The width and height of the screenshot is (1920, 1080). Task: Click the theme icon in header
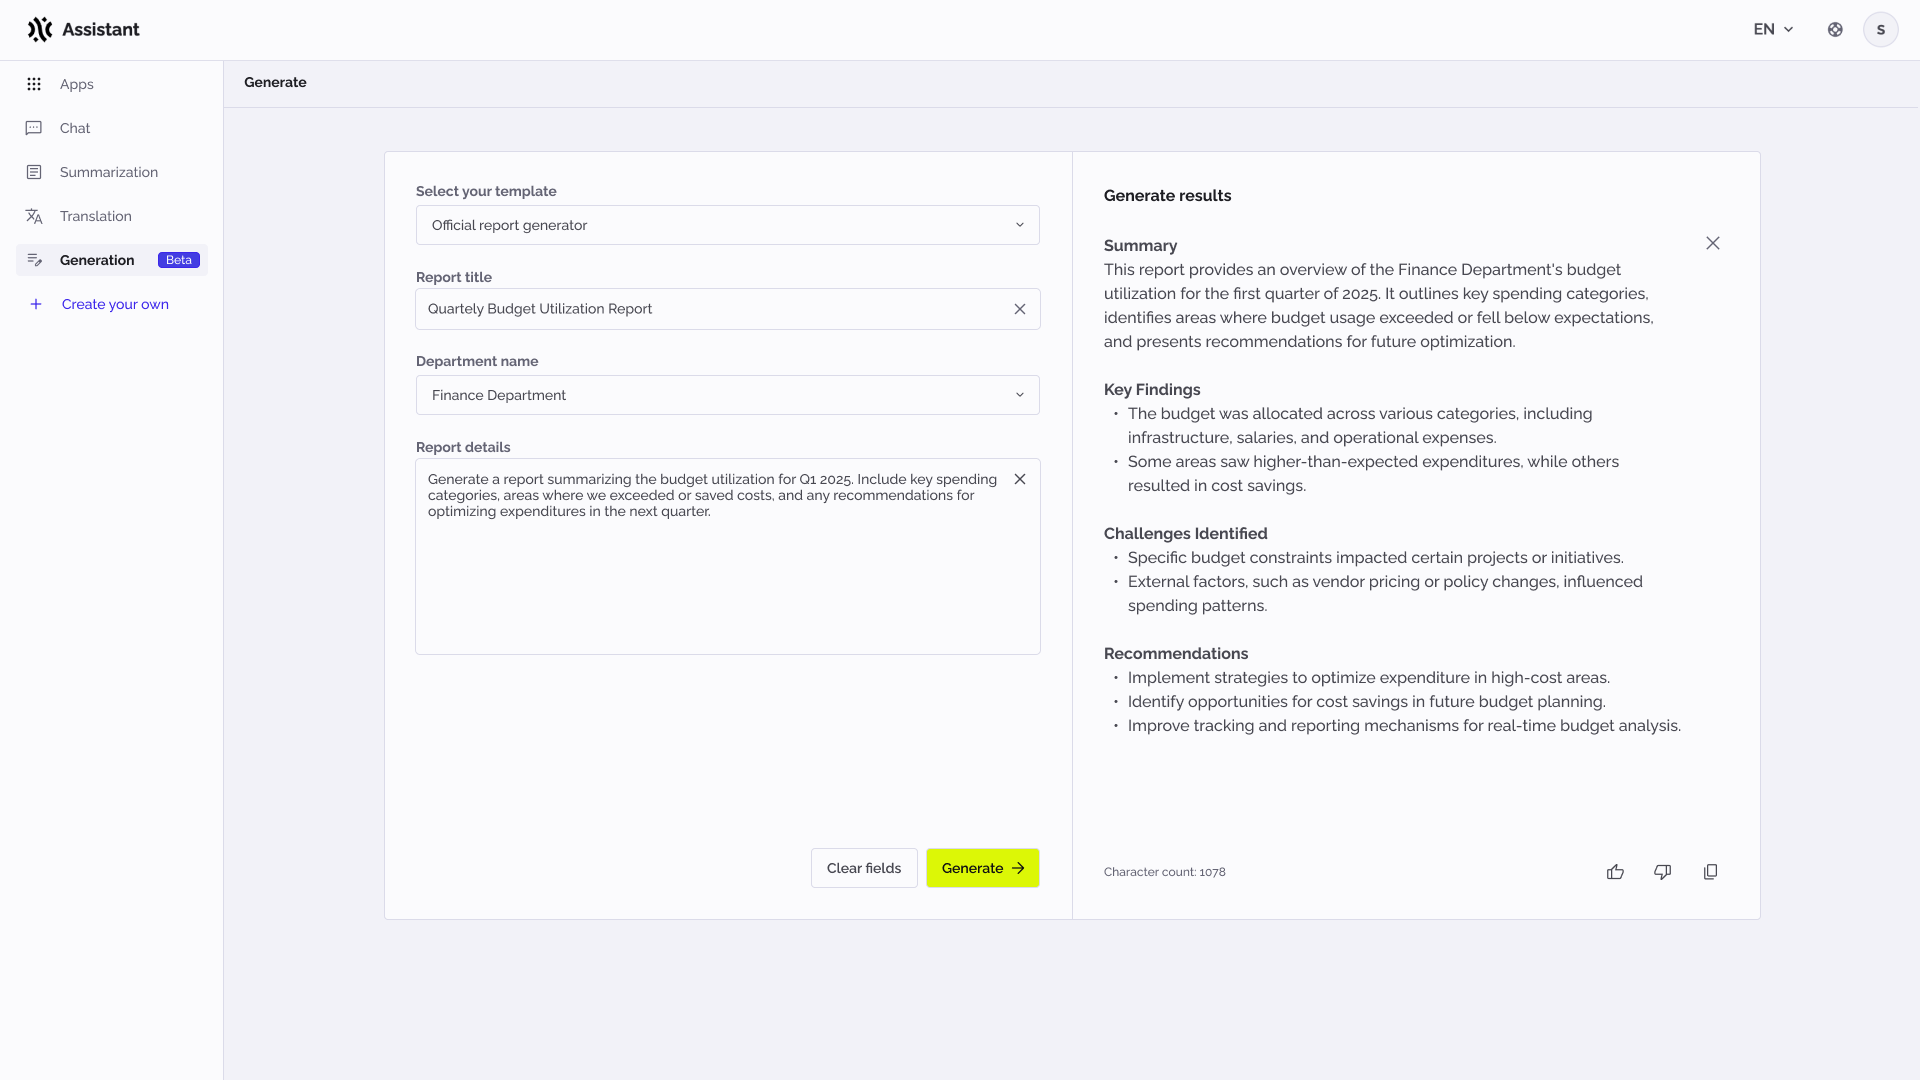pyautogui.click(x=1835, y=30)
